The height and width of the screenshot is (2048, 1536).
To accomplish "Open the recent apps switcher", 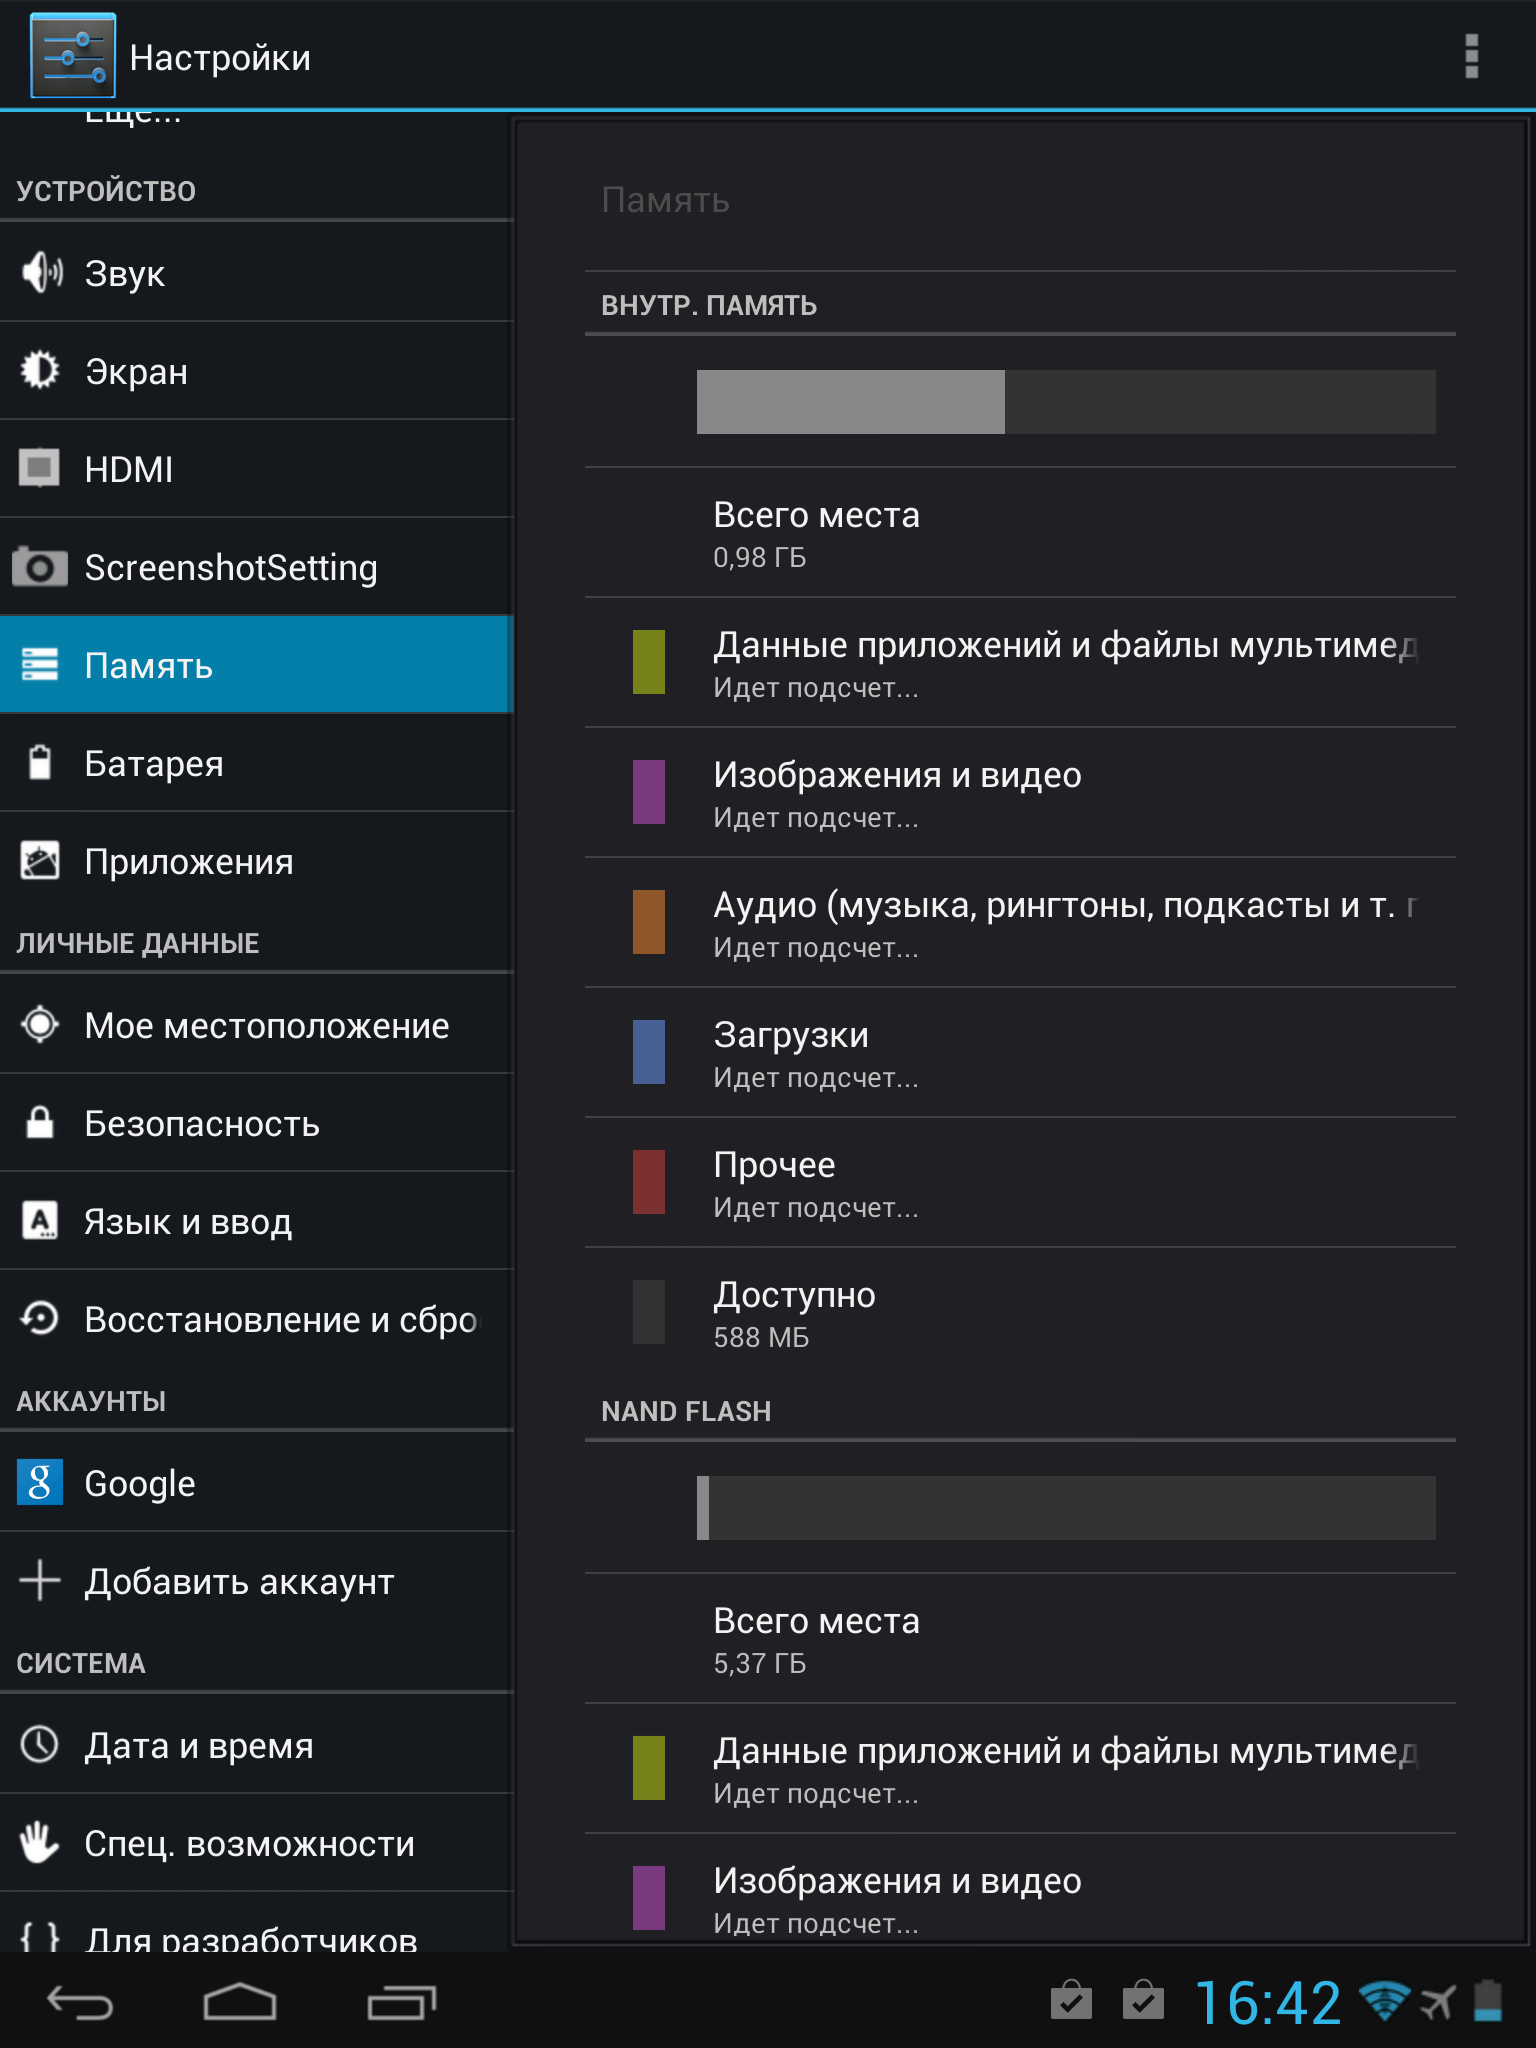I will [x=401, y=2002].
